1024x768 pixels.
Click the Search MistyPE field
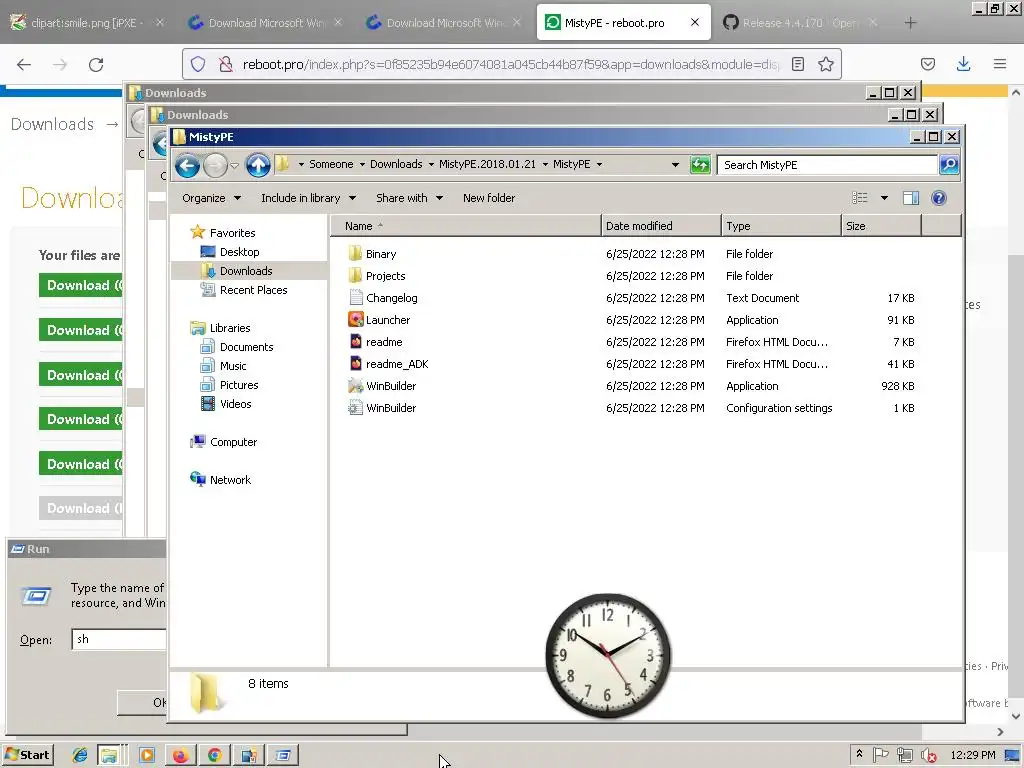[827, 165]
